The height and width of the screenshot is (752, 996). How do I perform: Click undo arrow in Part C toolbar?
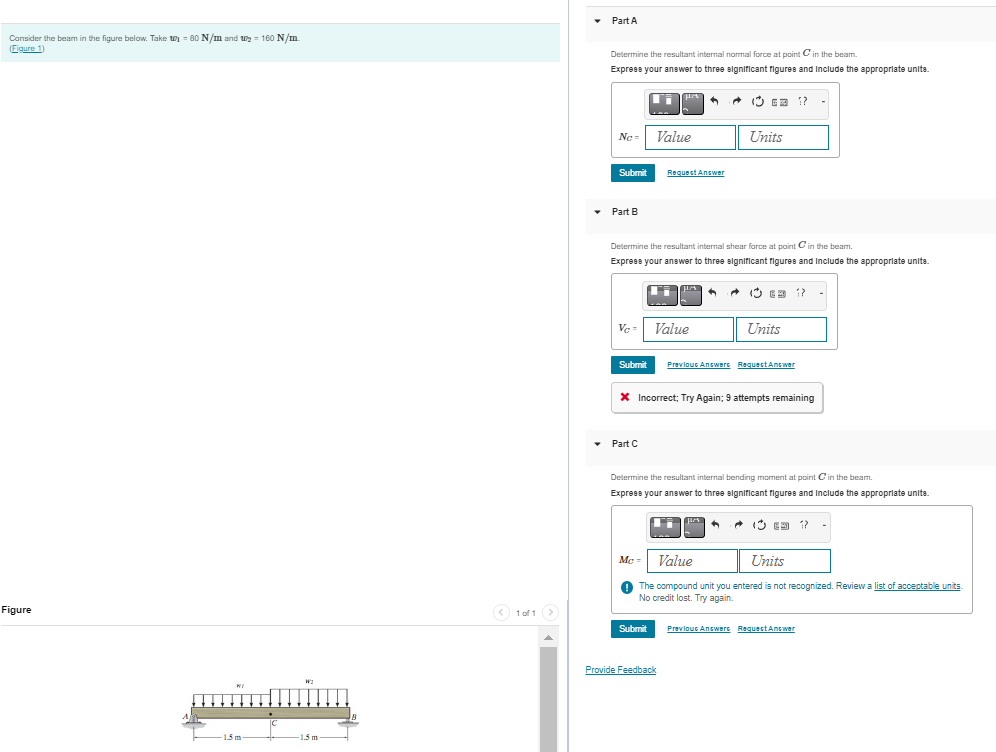716,525
